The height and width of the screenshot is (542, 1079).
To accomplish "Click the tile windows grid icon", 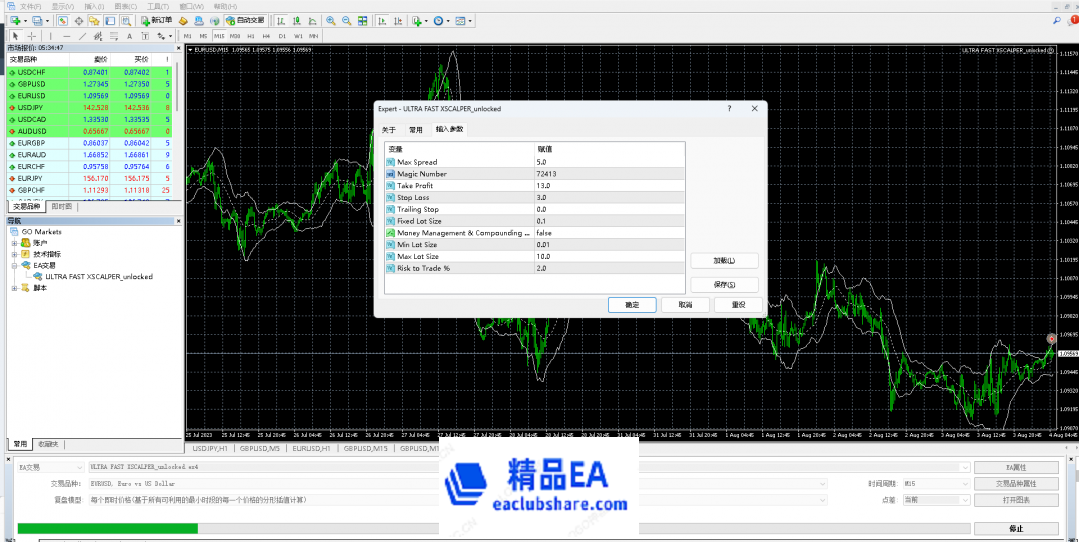I will coord(361,20).
